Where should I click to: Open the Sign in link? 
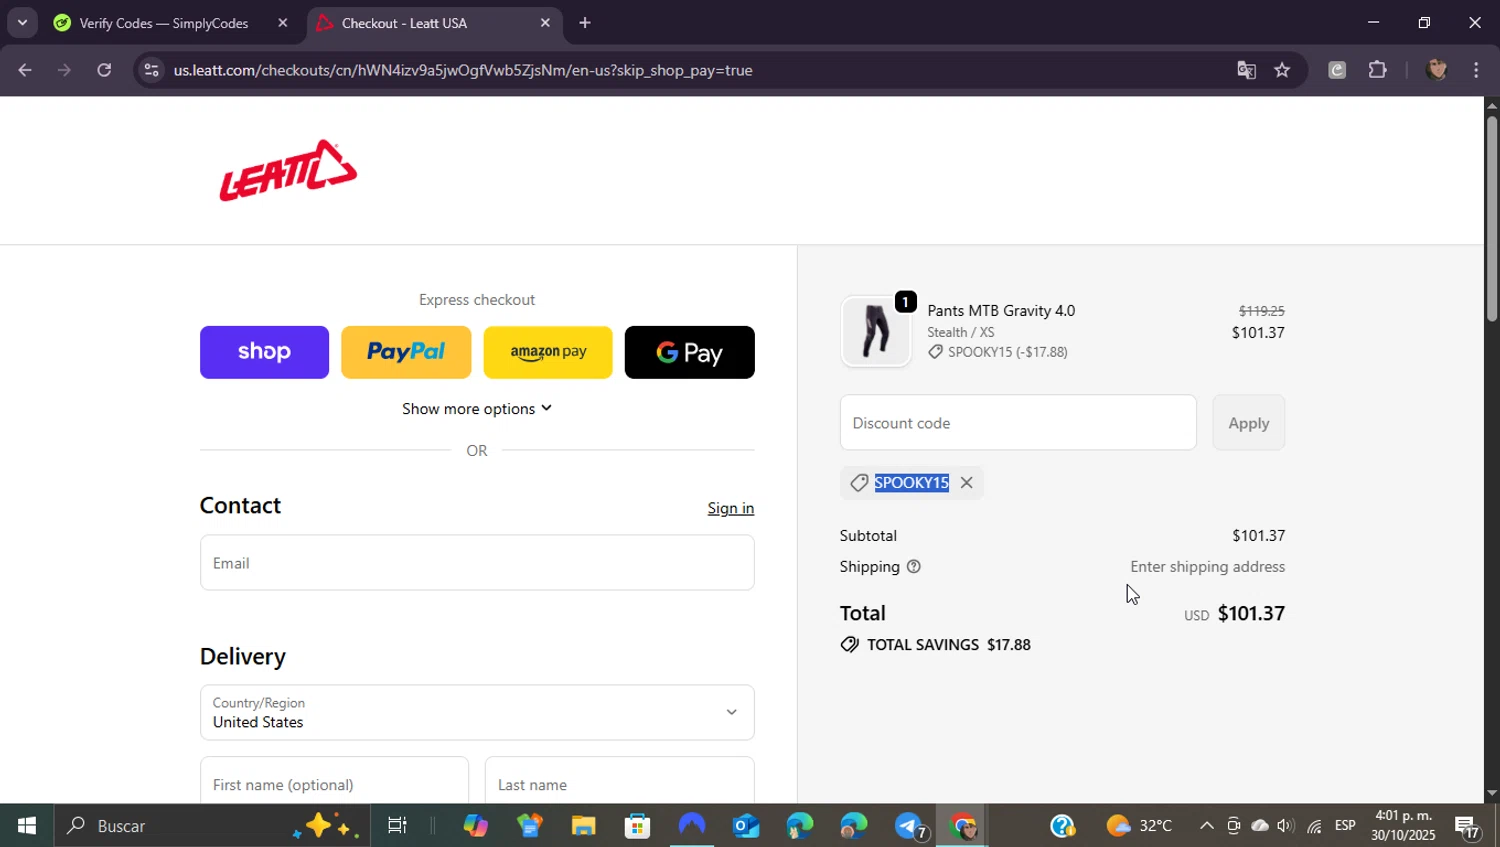pyautogui.click(x=731, y=508)
